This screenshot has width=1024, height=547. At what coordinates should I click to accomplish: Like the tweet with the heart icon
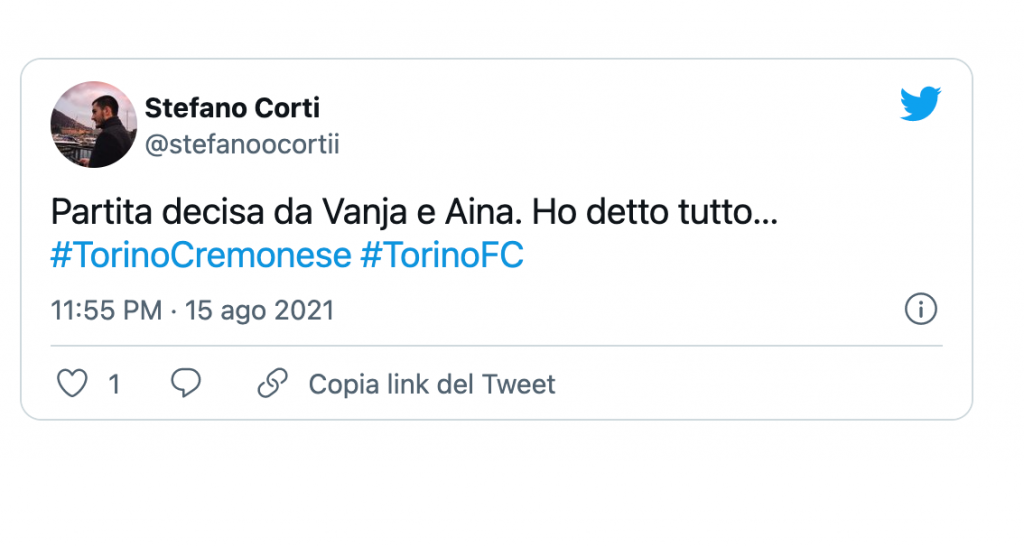[x=72, y=384]
